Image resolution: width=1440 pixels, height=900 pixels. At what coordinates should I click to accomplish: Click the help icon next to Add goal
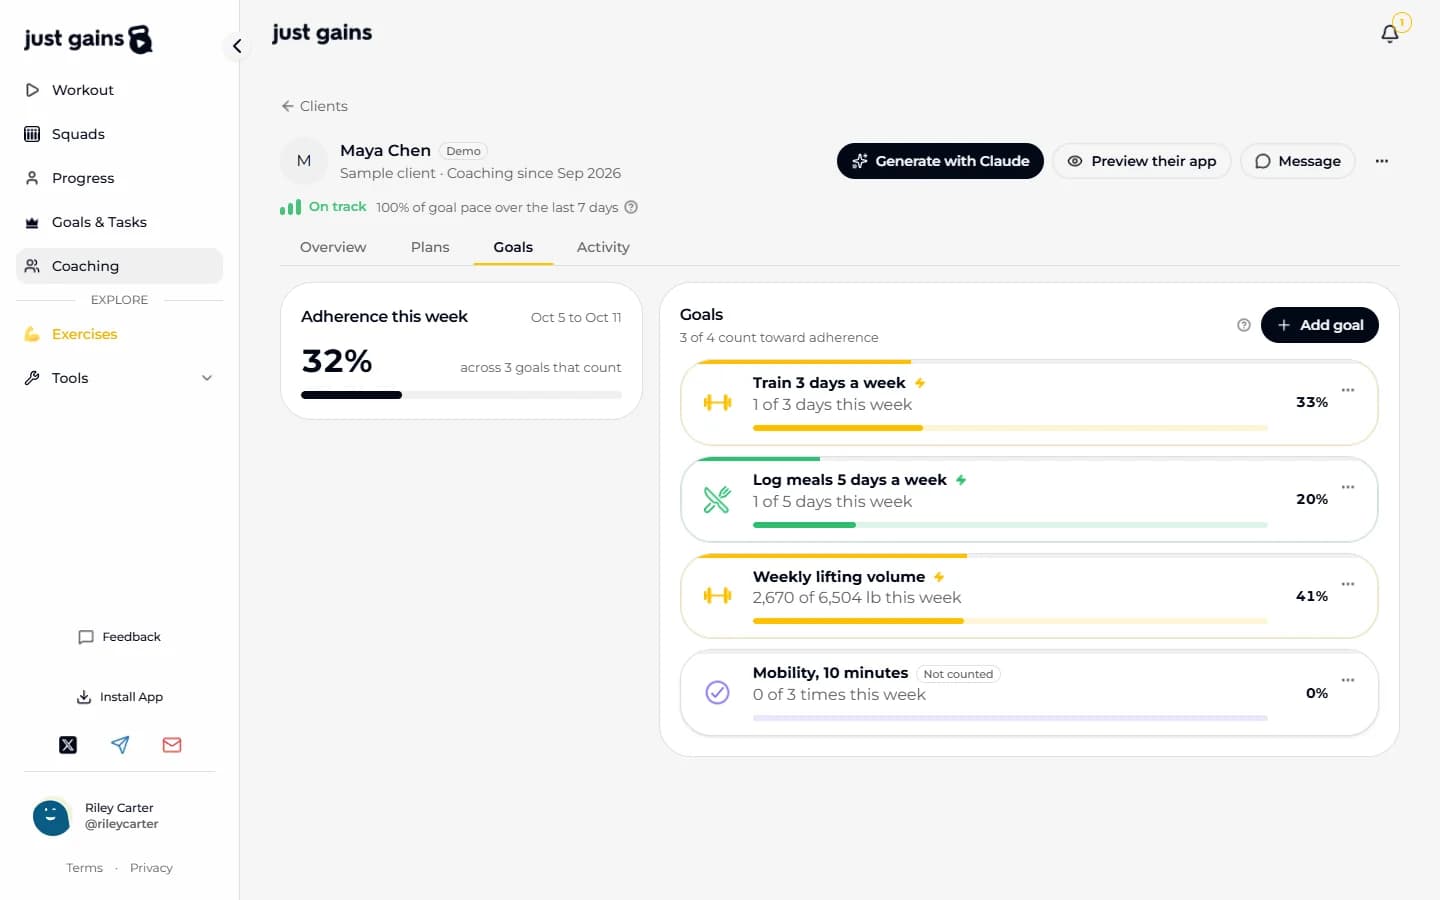pyautogui.click(x=1244, y=325)
